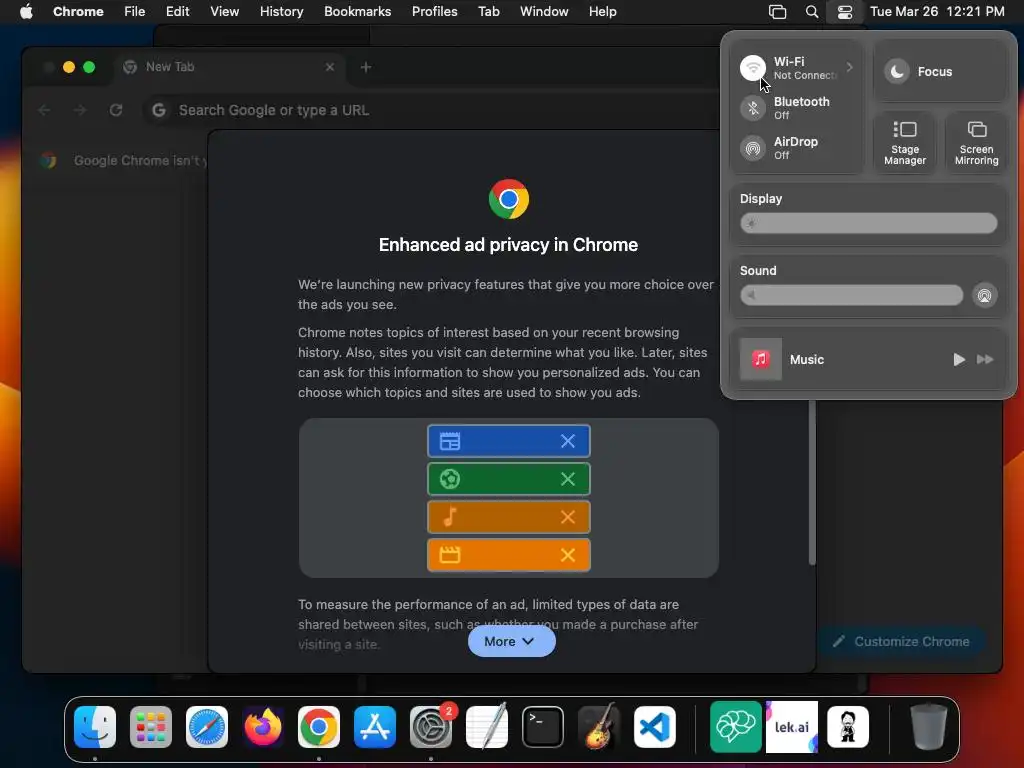Click the green zoom button of Chrome window
This screenshot has width=1024, height=768.
coord(89,67)
